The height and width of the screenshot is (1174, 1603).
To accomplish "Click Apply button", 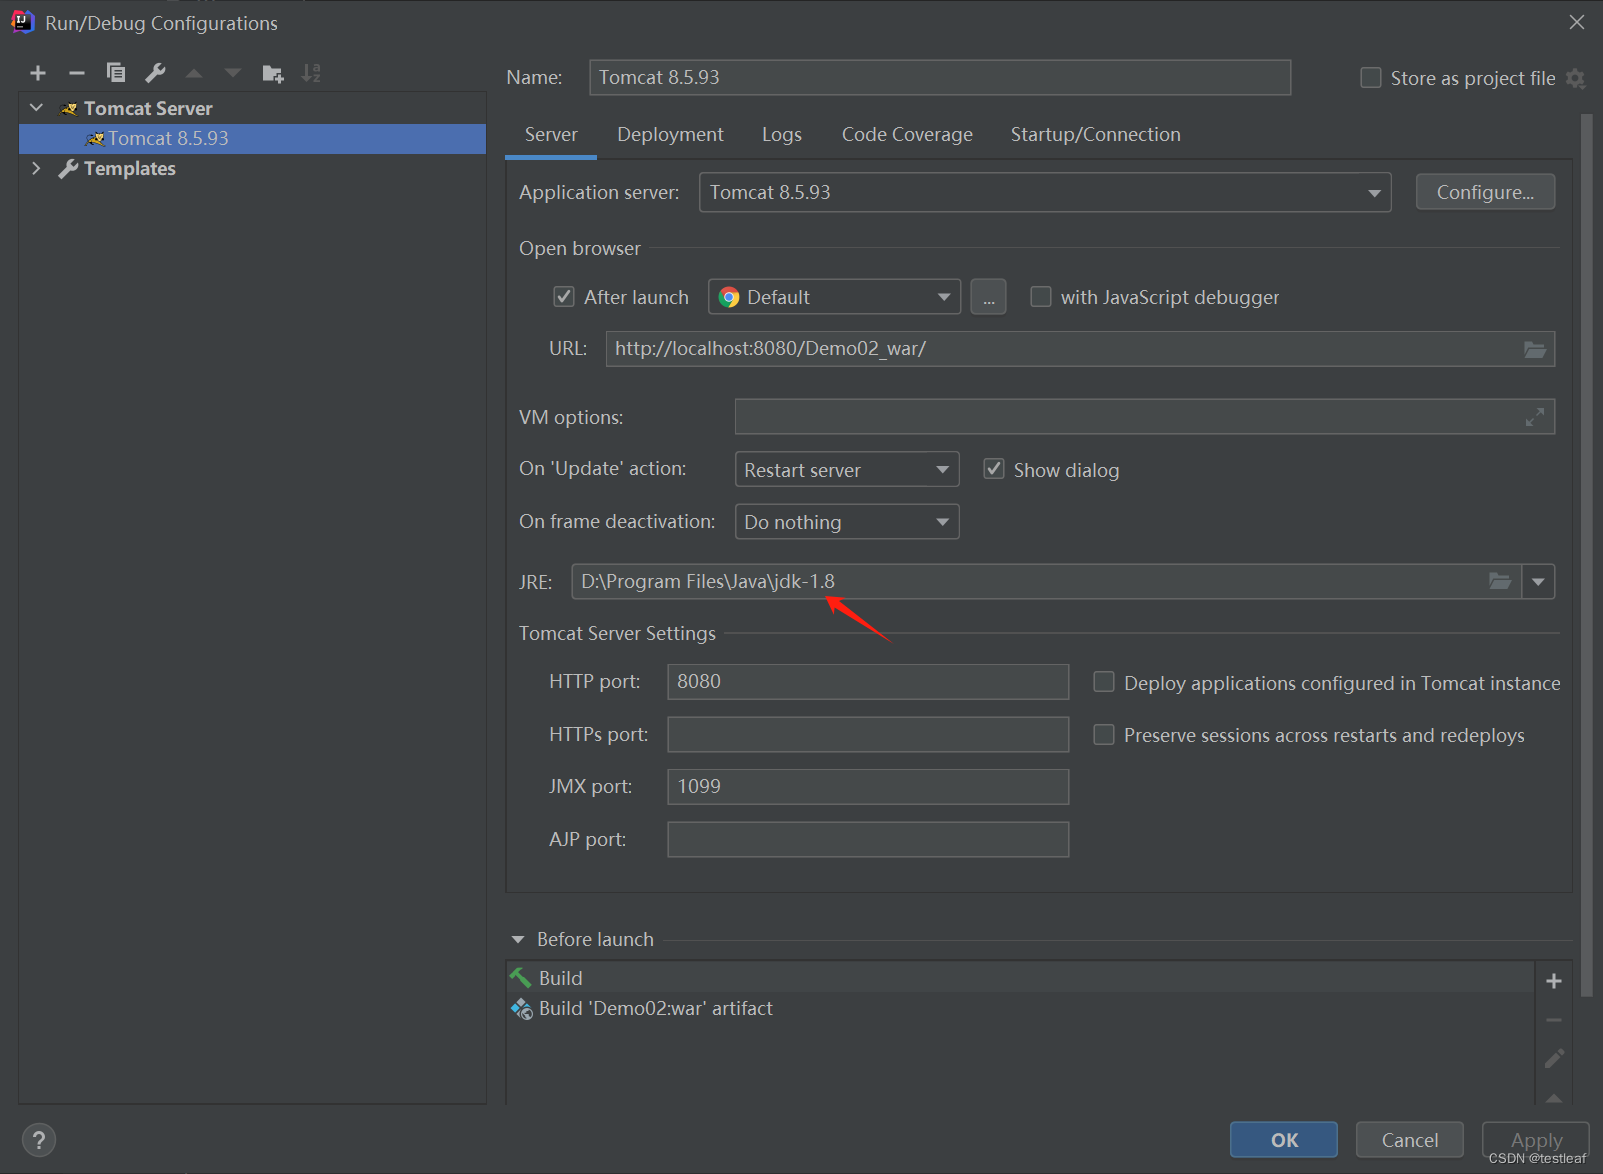I will tap(1536, 1140).
